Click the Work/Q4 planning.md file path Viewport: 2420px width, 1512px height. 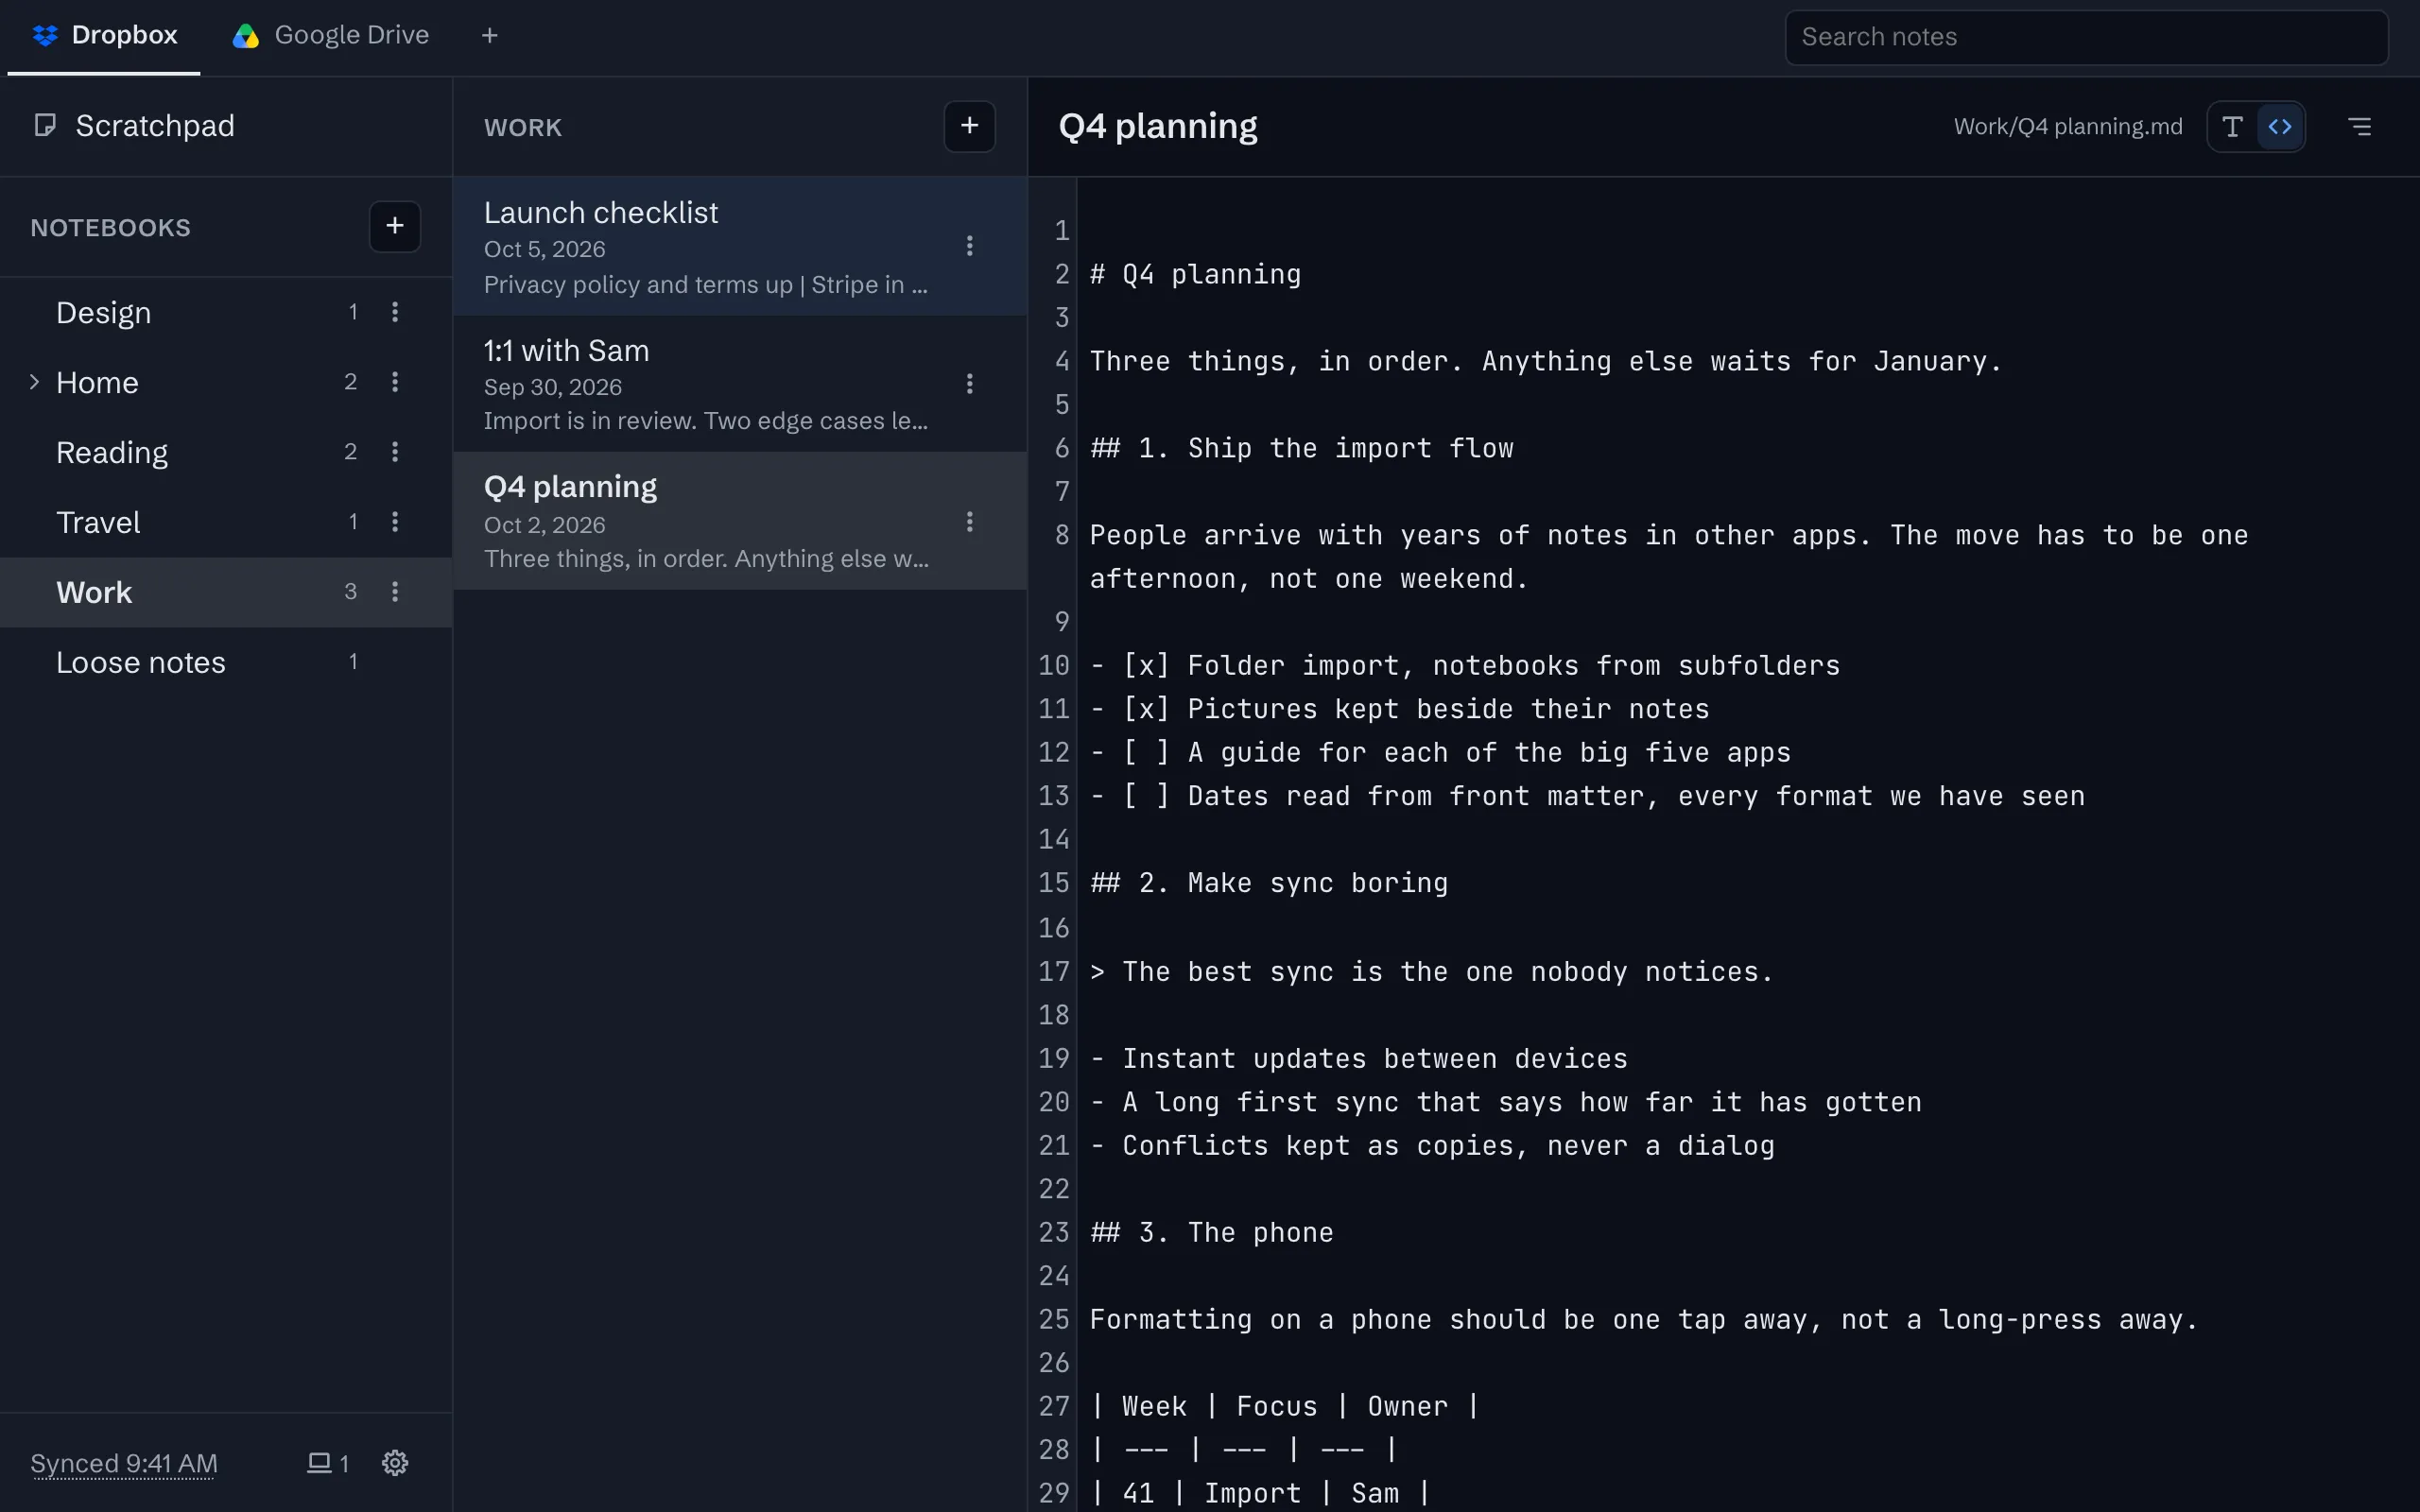(2068, 126)
